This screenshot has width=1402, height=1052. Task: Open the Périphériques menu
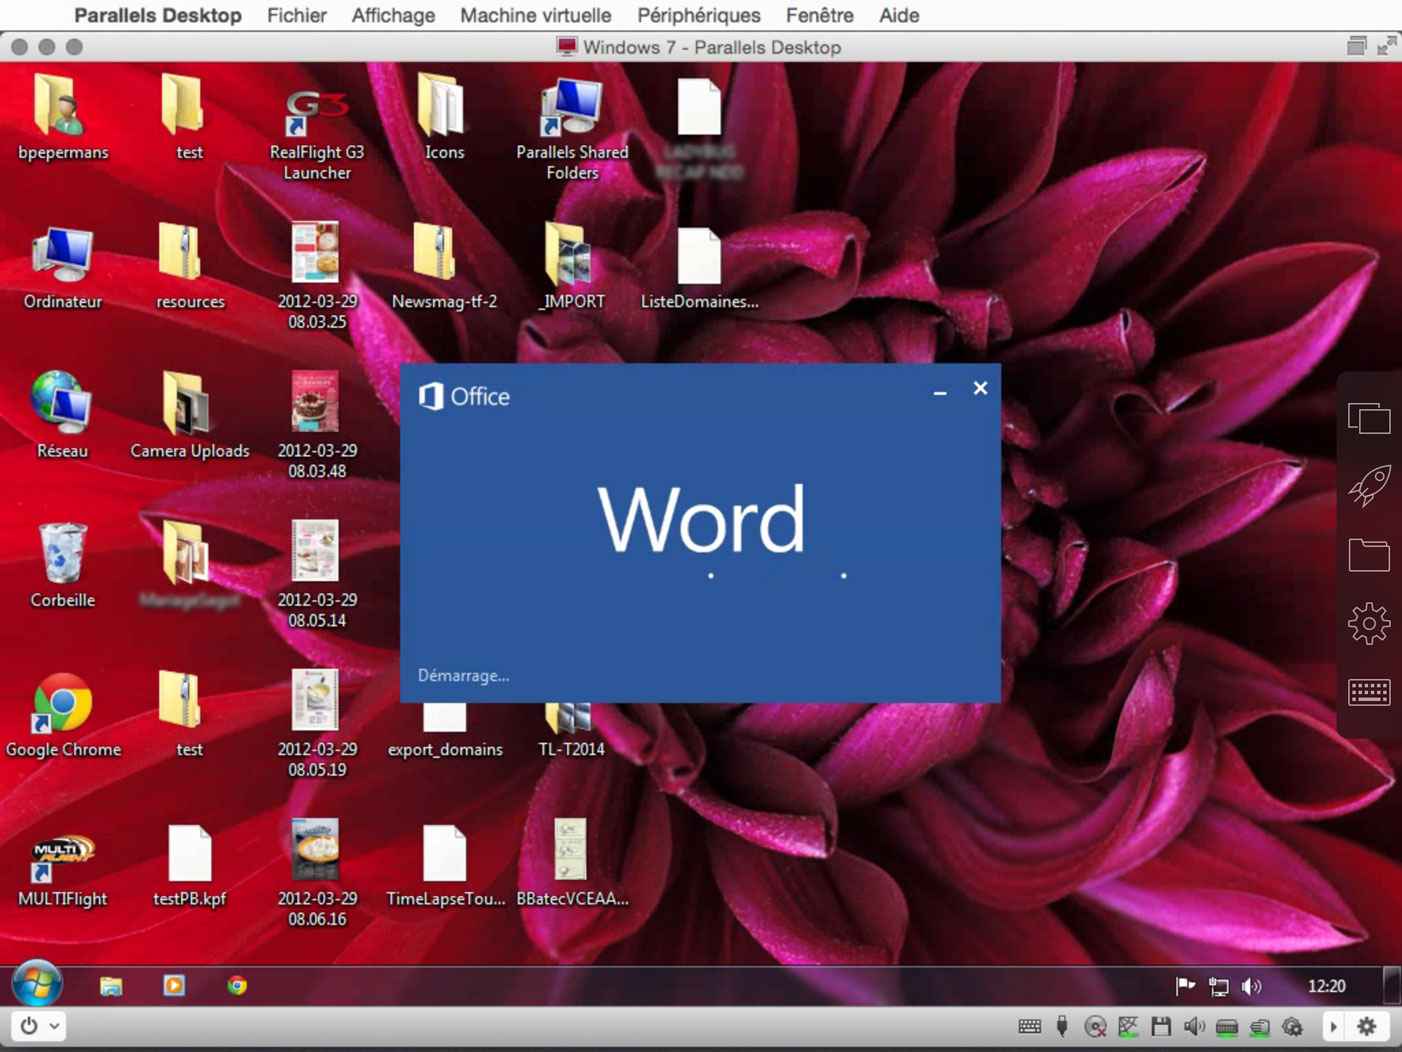pyautogui.click(x=698, y=15)
